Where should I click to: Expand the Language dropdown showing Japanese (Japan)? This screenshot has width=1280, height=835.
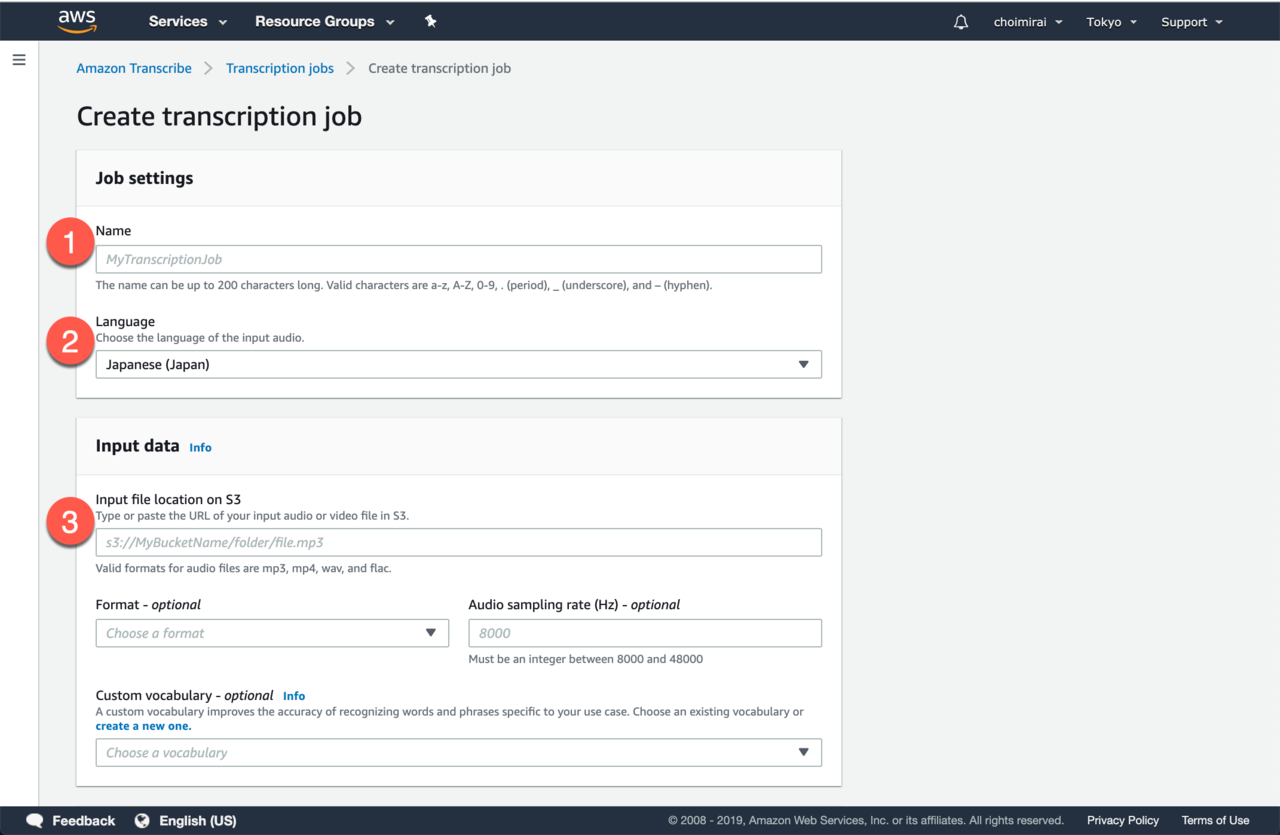pos(458,365)
